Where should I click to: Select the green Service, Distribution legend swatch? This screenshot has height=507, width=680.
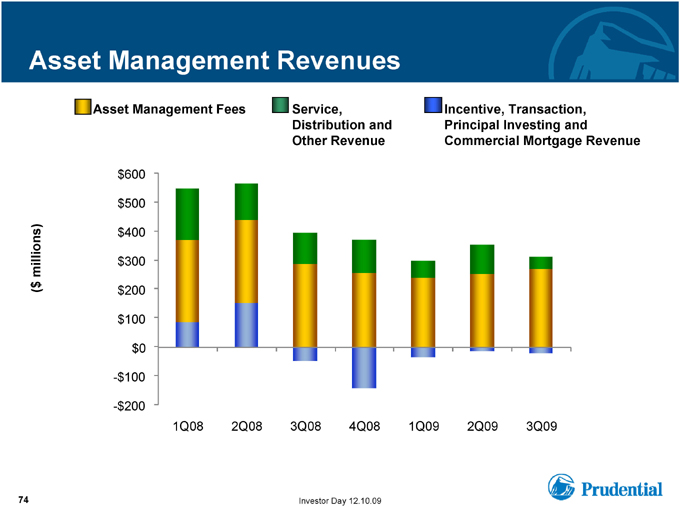coord(280,105)
